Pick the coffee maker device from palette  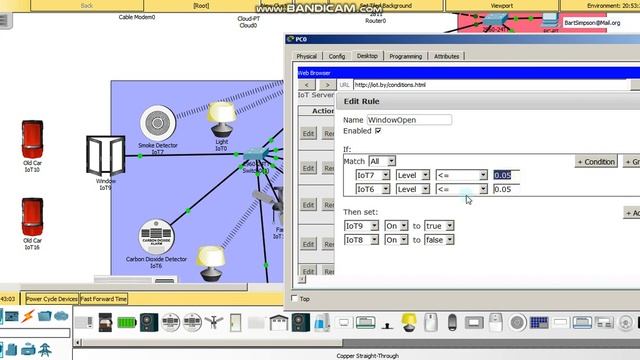[x=105, y=322]
